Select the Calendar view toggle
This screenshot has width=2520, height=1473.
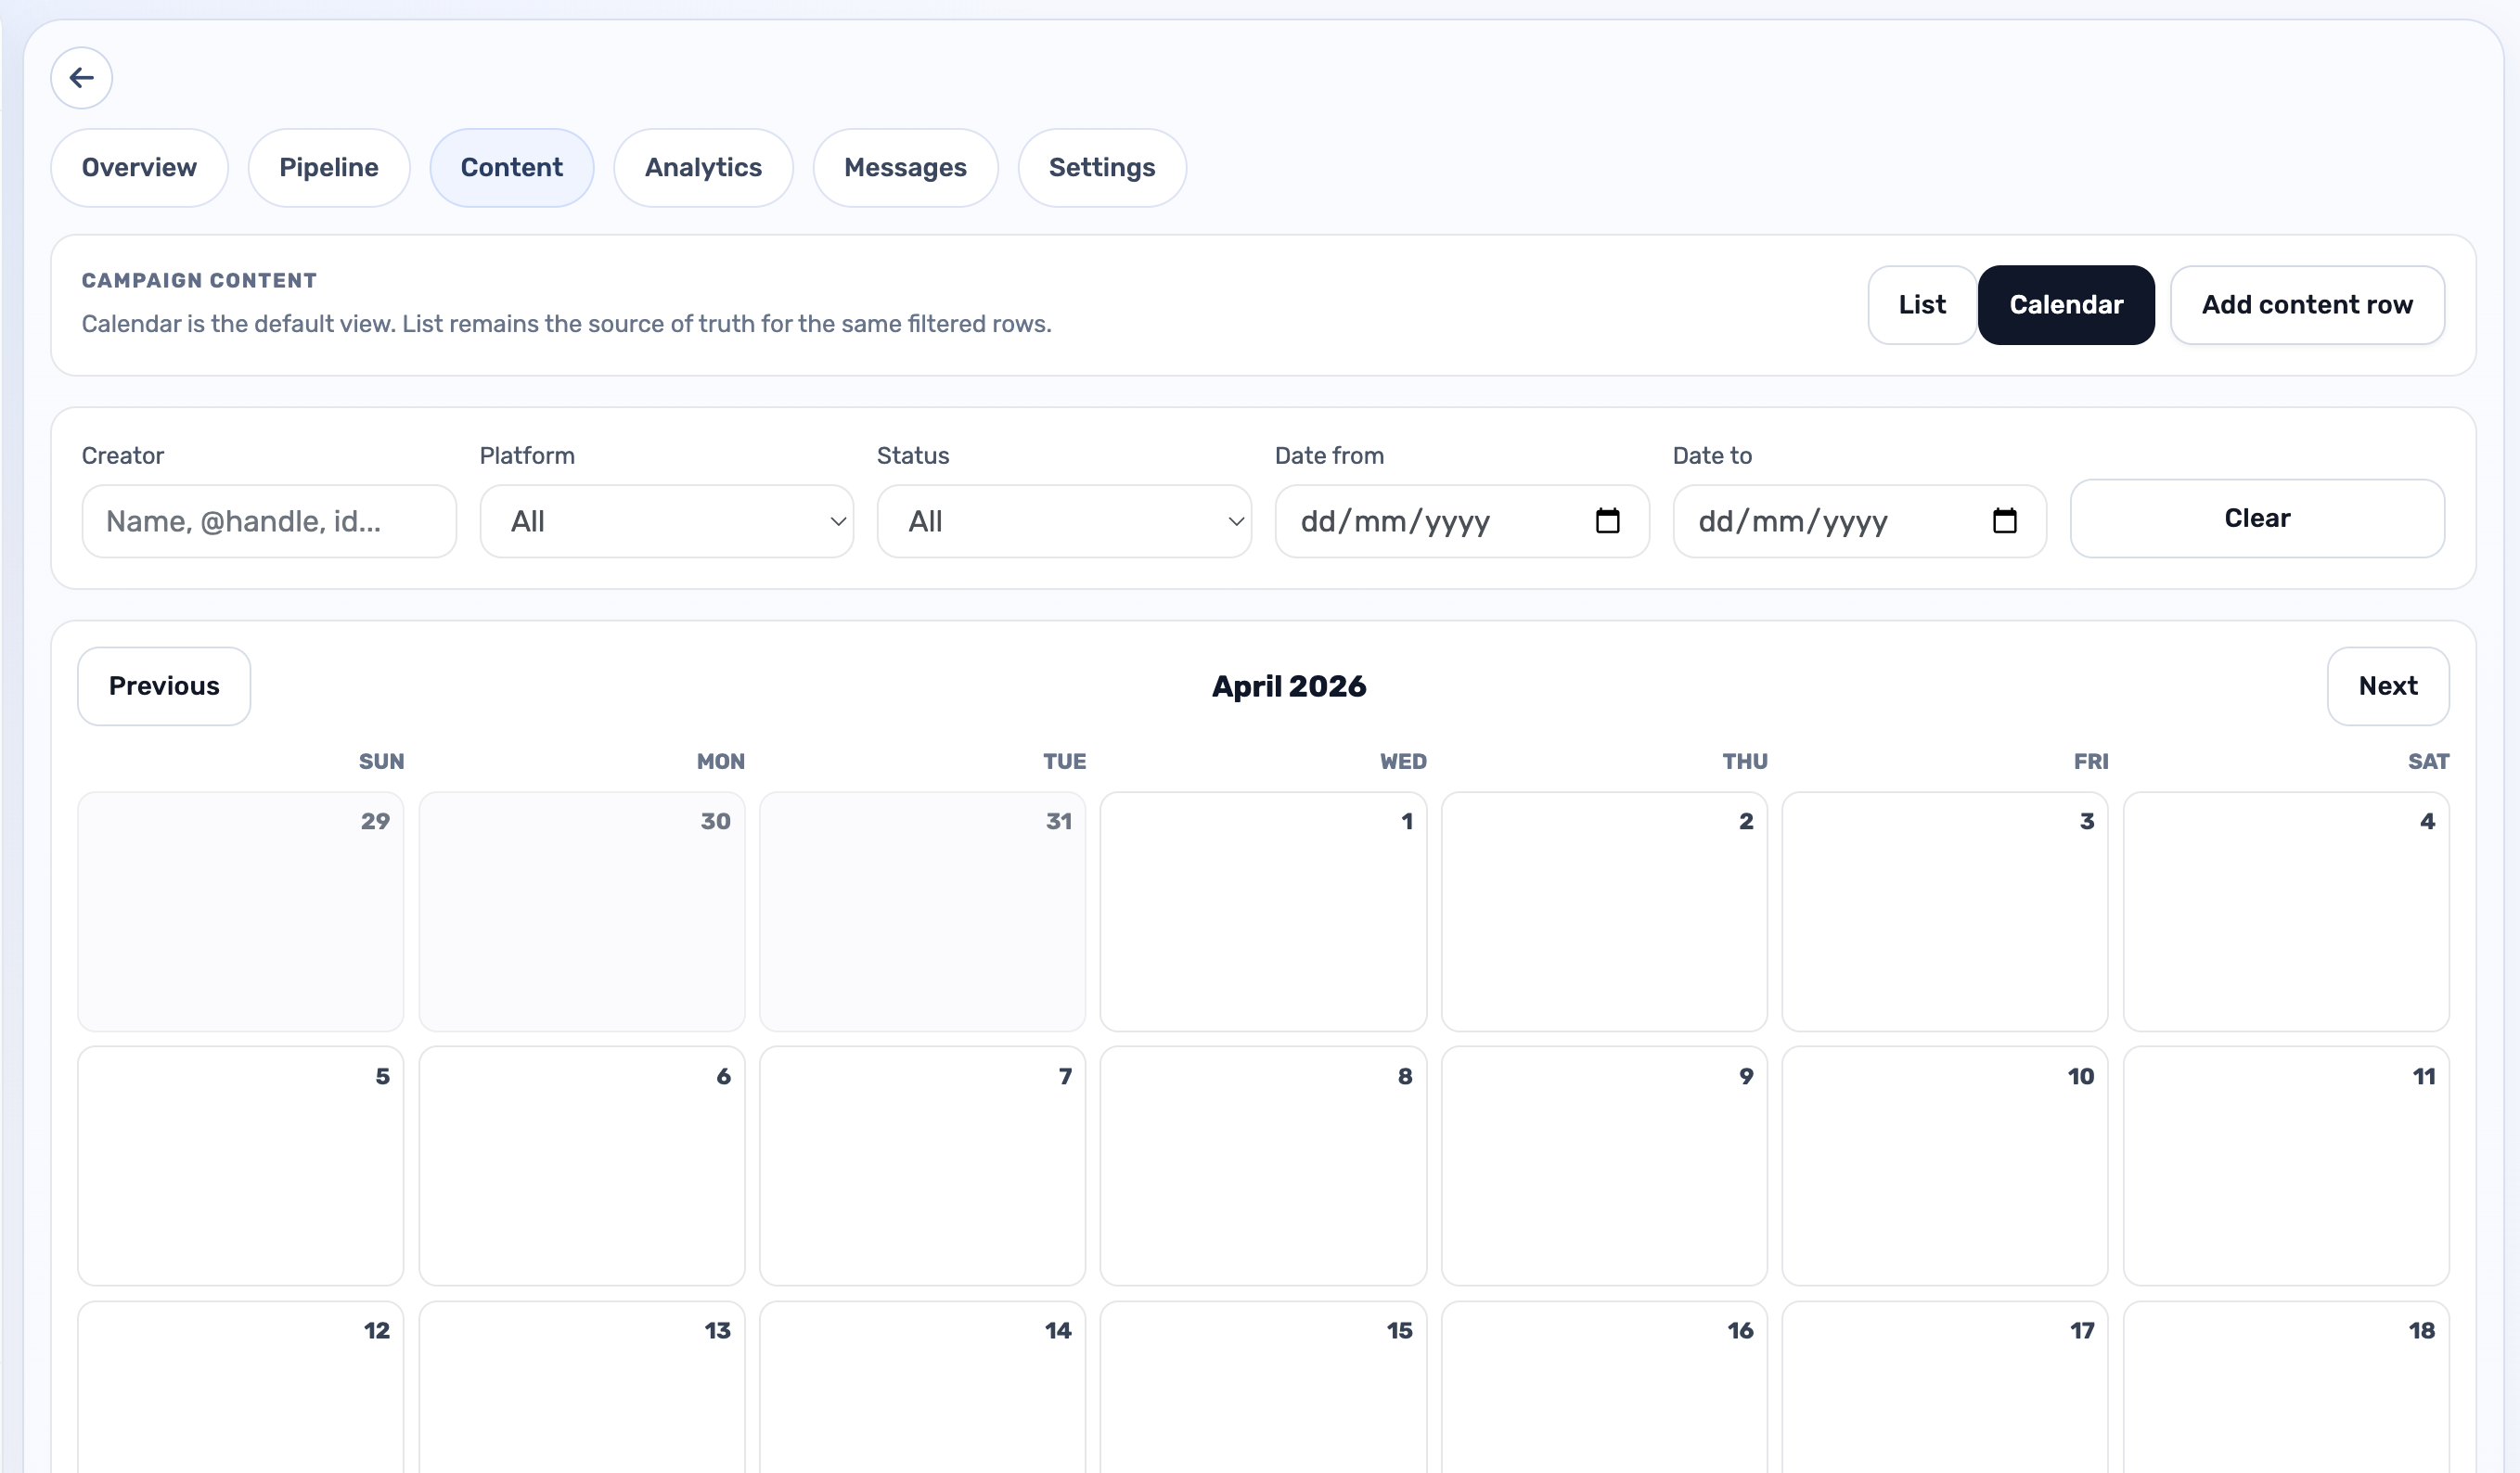pos(2066,305)
